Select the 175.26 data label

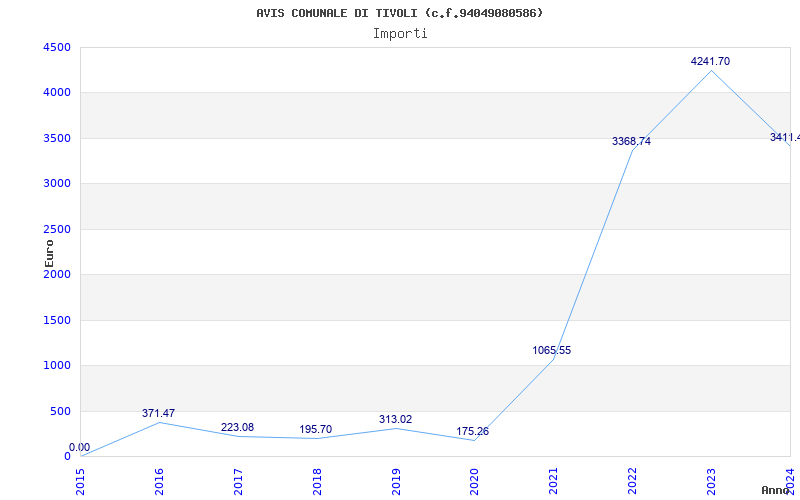[x=472, y=432]
